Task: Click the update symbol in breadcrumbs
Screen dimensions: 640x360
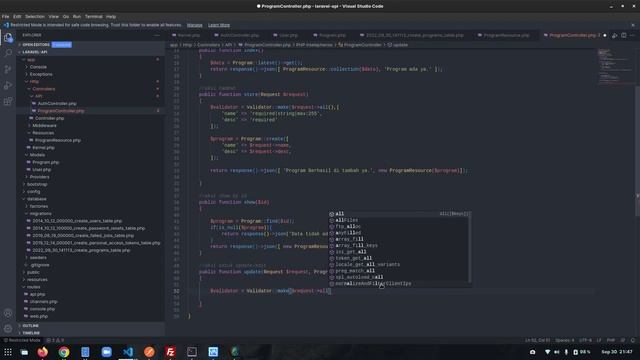Action: (x=398, y=45)
